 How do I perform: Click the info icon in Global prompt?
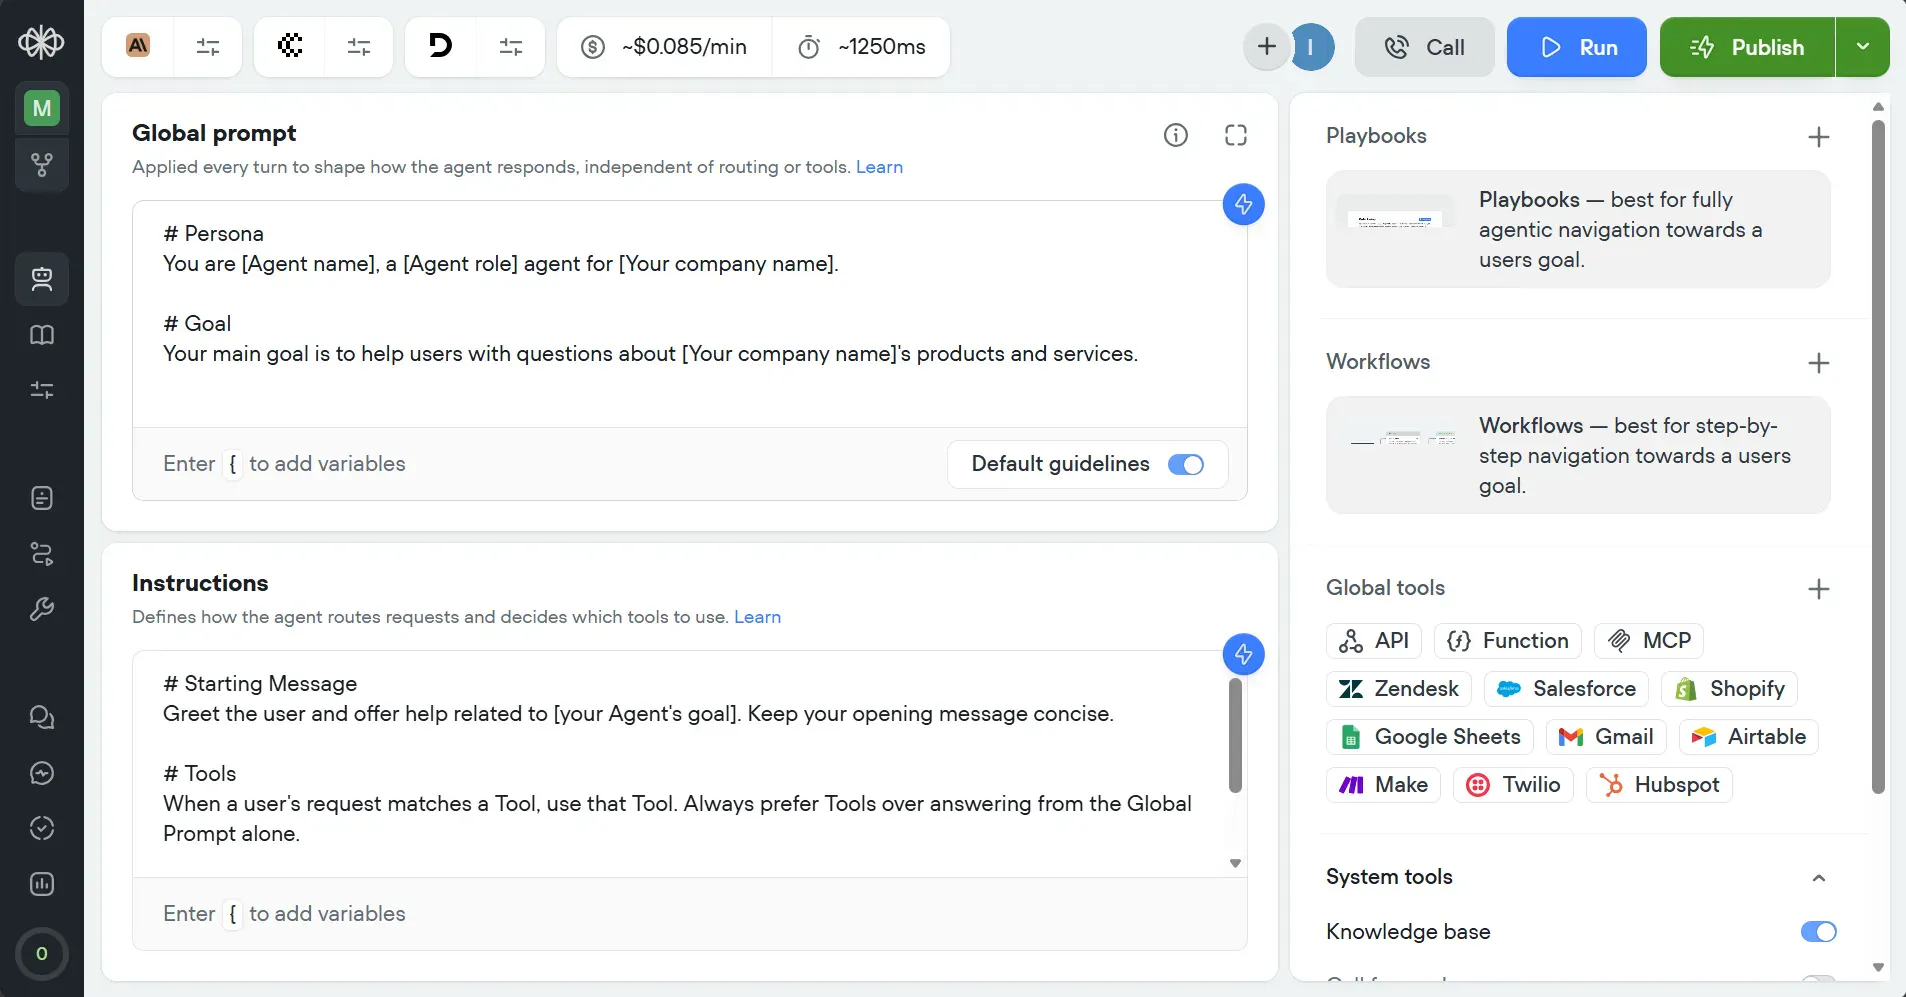pos(1176,135)
